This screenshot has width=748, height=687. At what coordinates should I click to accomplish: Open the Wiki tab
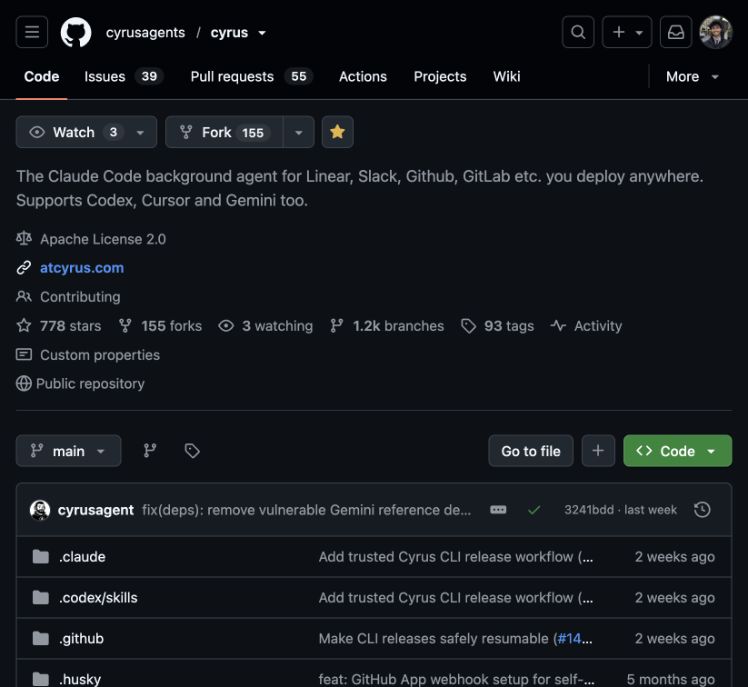coord(507,76)
